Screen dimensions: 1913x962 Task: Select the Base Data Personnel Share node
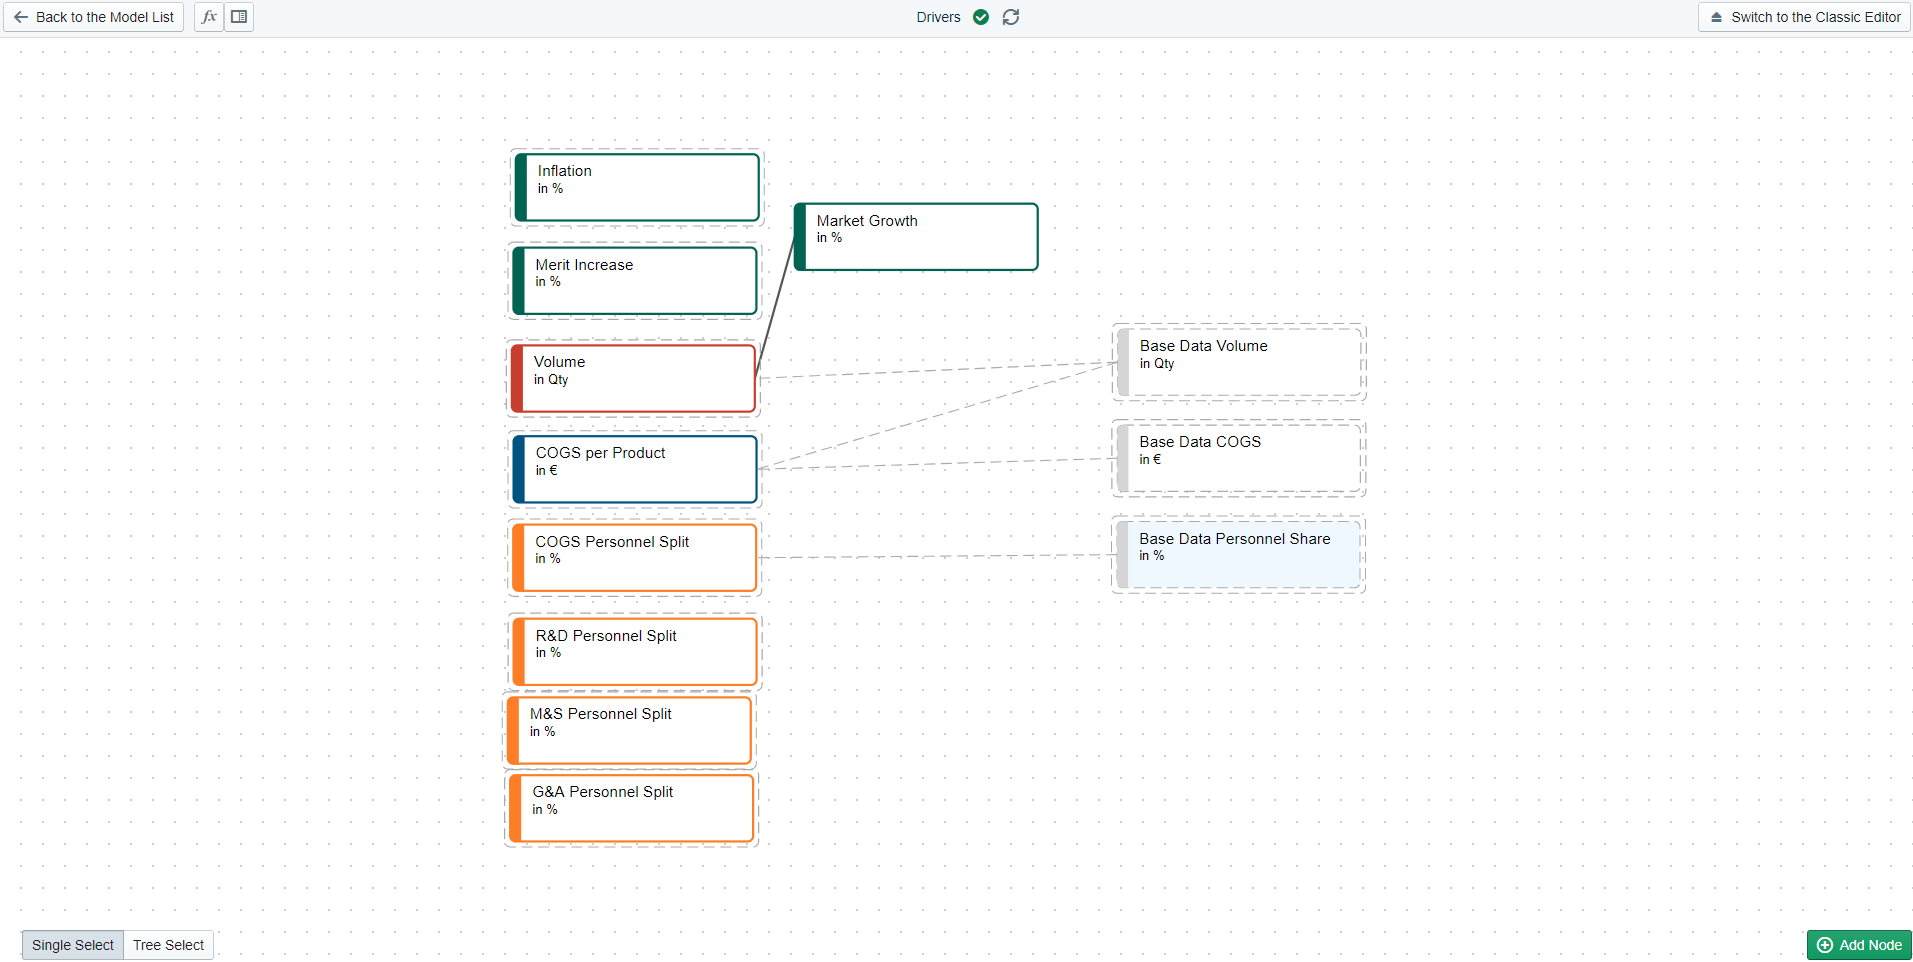pos(1239,555)
